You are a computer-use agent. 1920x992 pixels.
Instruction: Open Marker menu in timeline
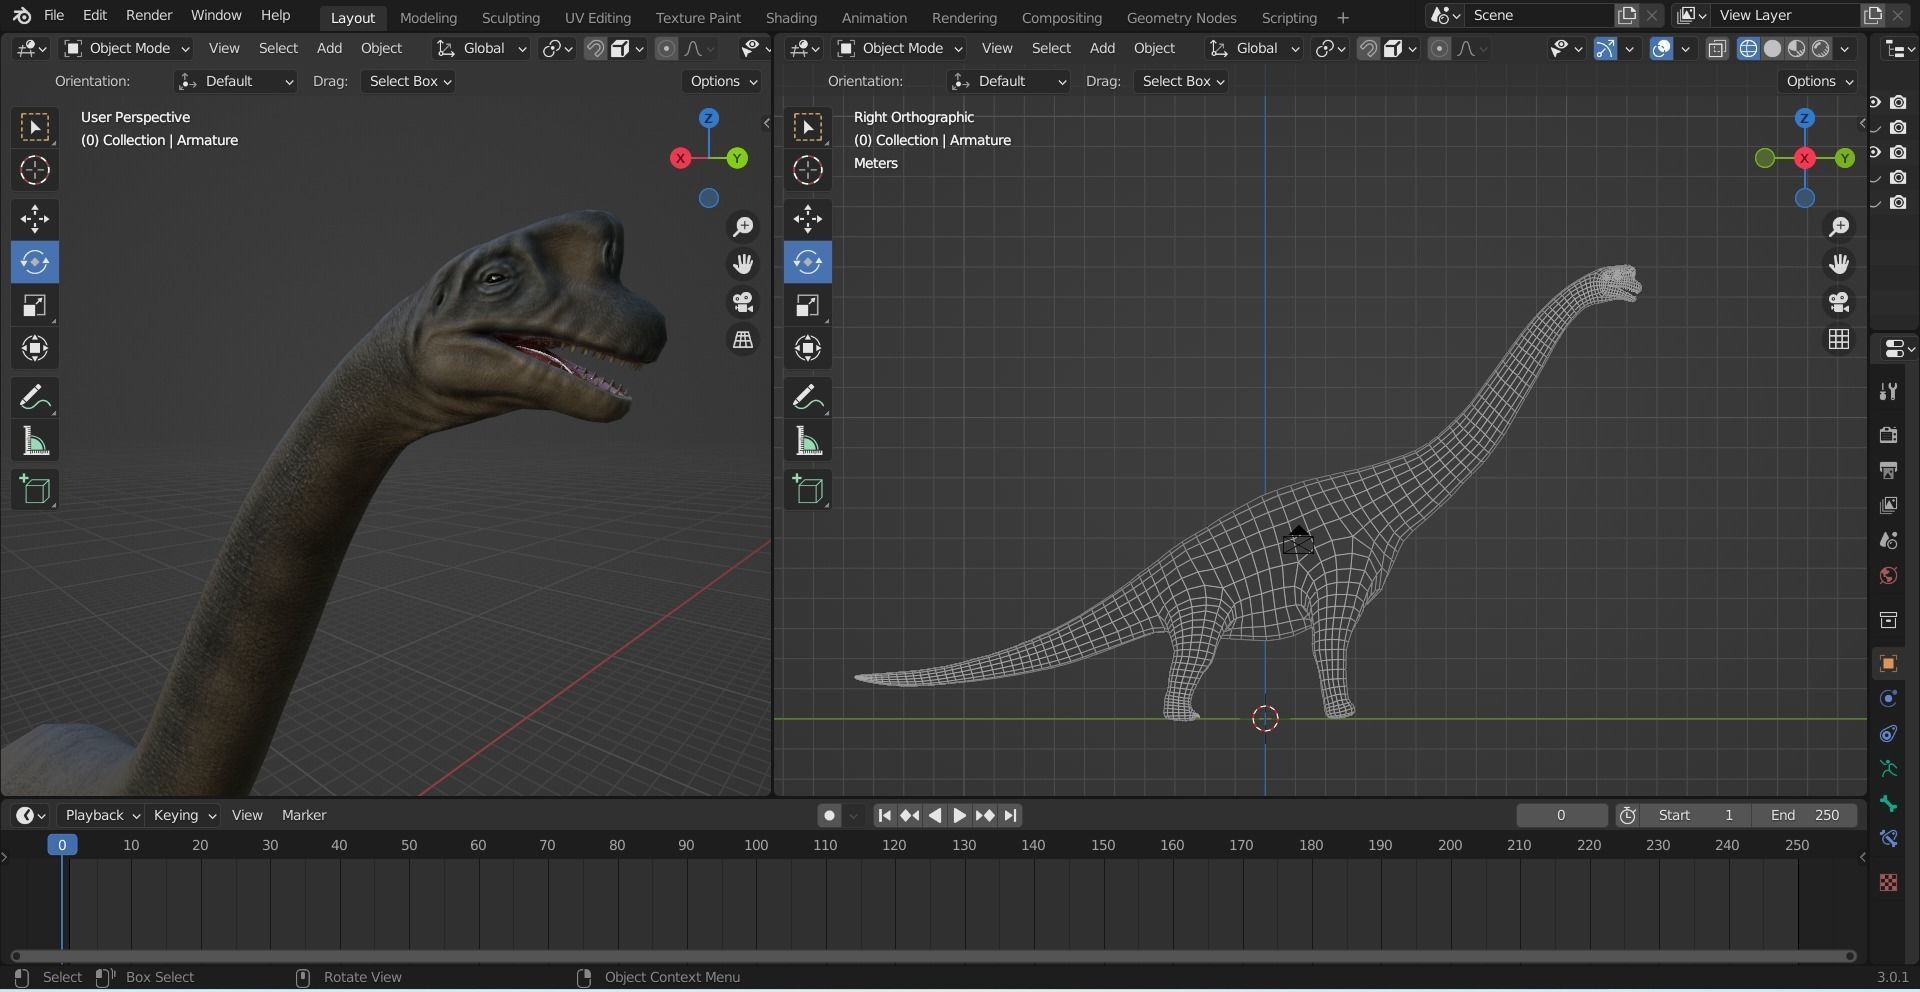pos(304,816)
